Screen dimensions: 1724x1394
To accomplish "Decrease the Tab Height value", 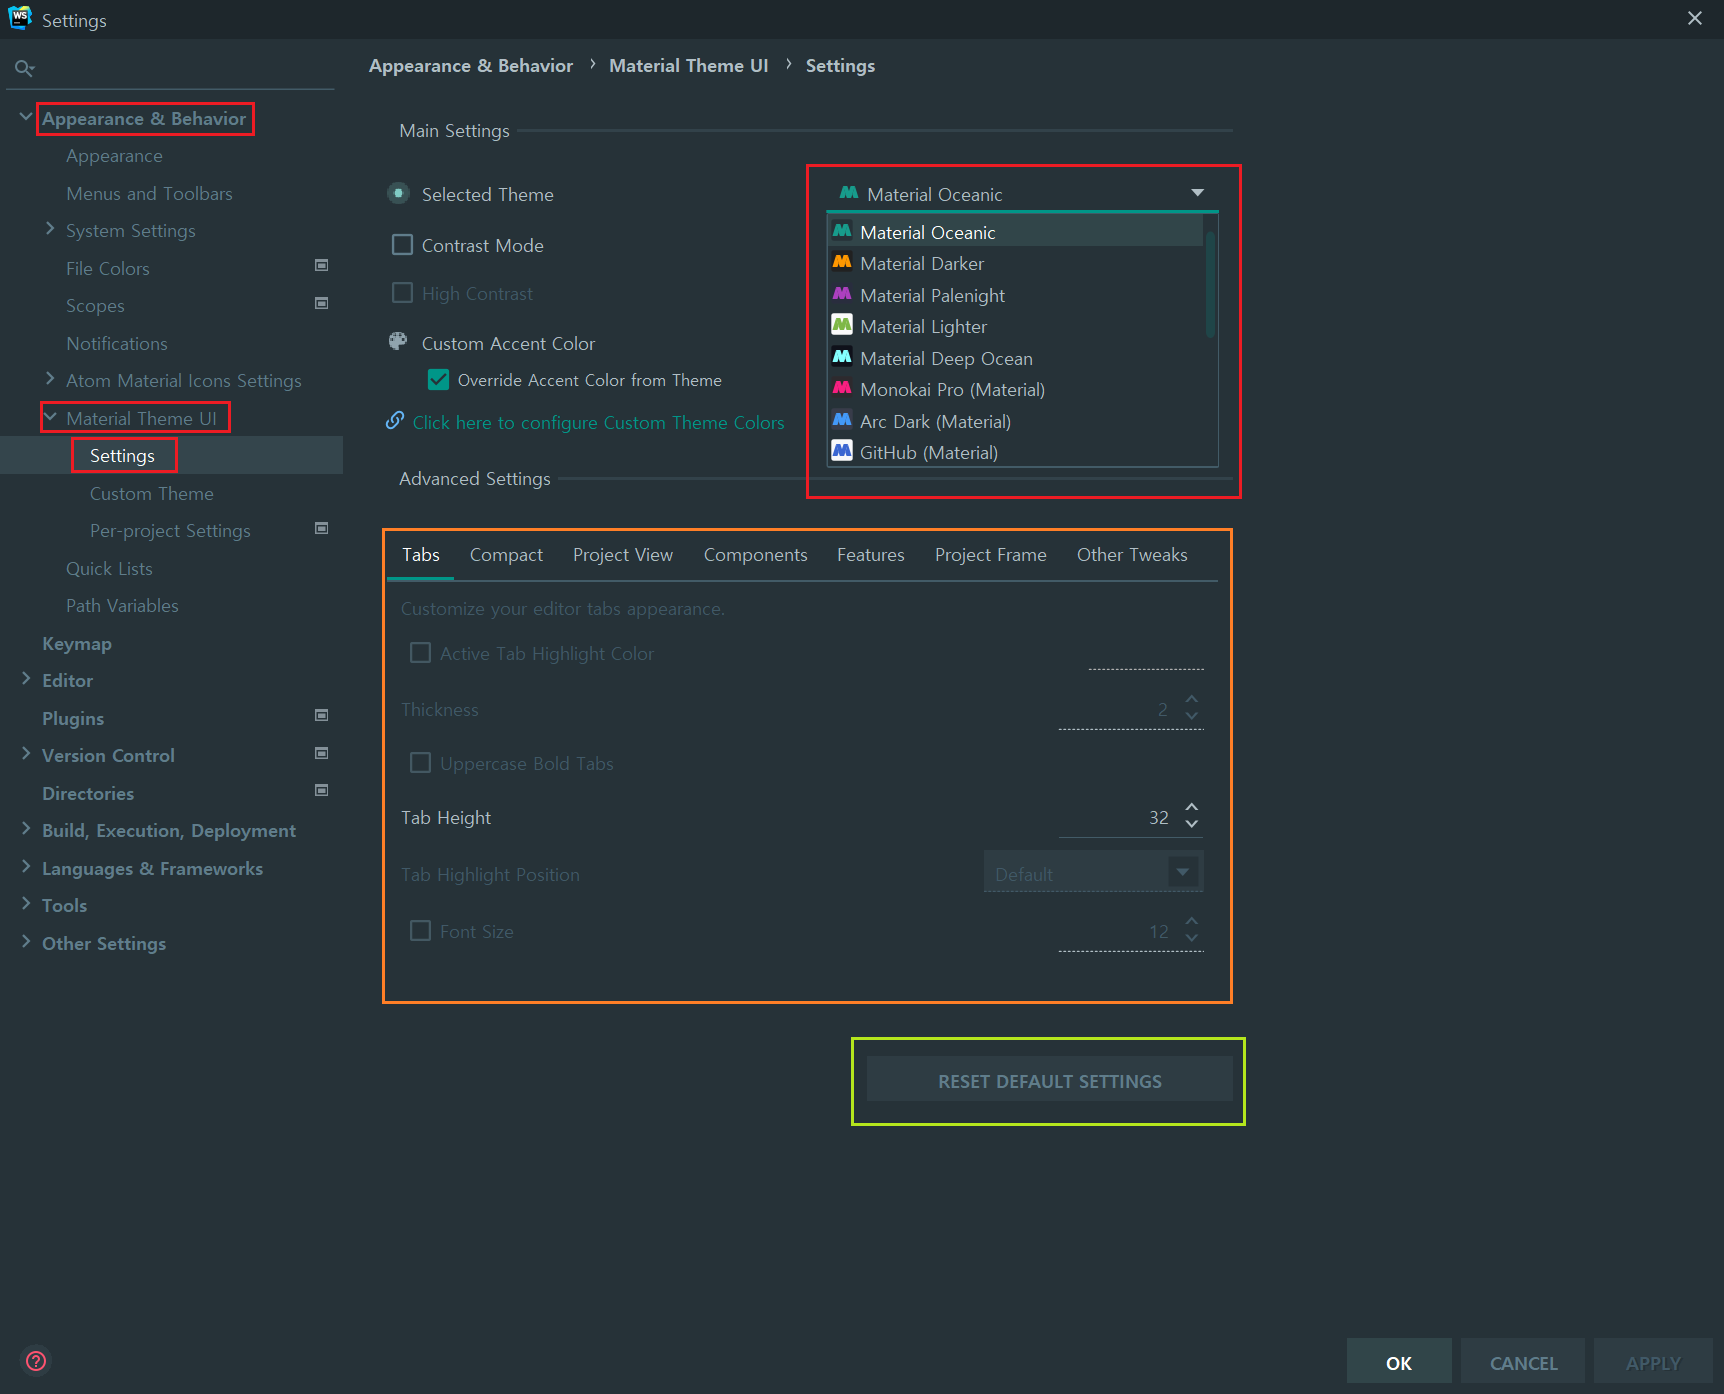I will click(1191, 825).
